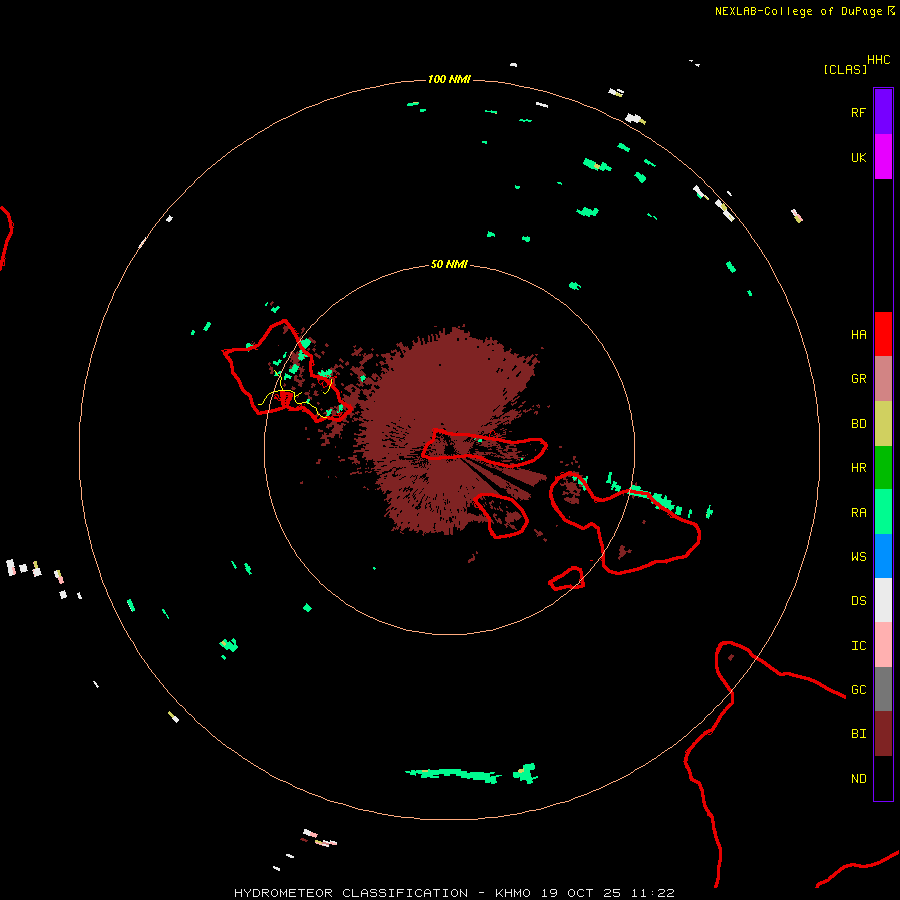Choose the BI brown legend swatch
The image size is (900, 900).
coord(883,734)
